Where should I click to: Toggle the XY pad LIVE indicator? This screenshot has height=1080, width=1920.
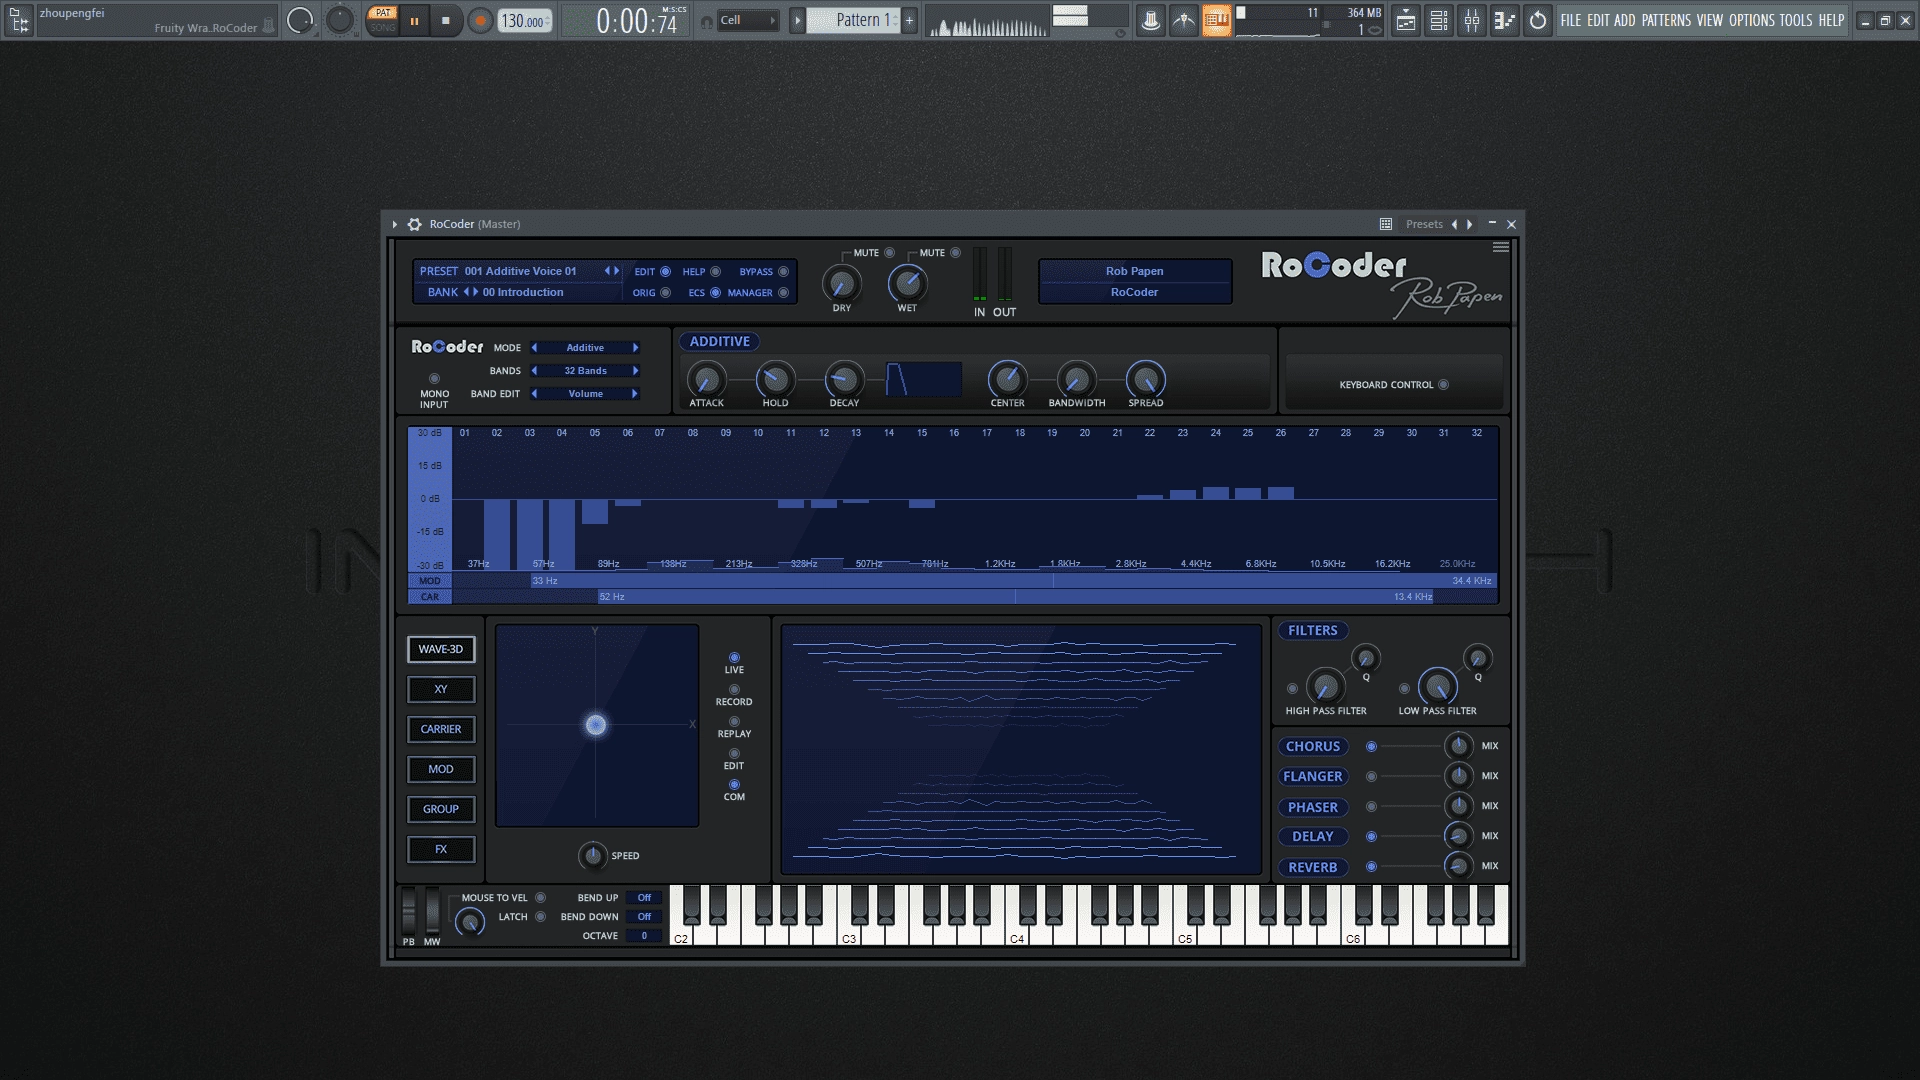click(735, 658)
